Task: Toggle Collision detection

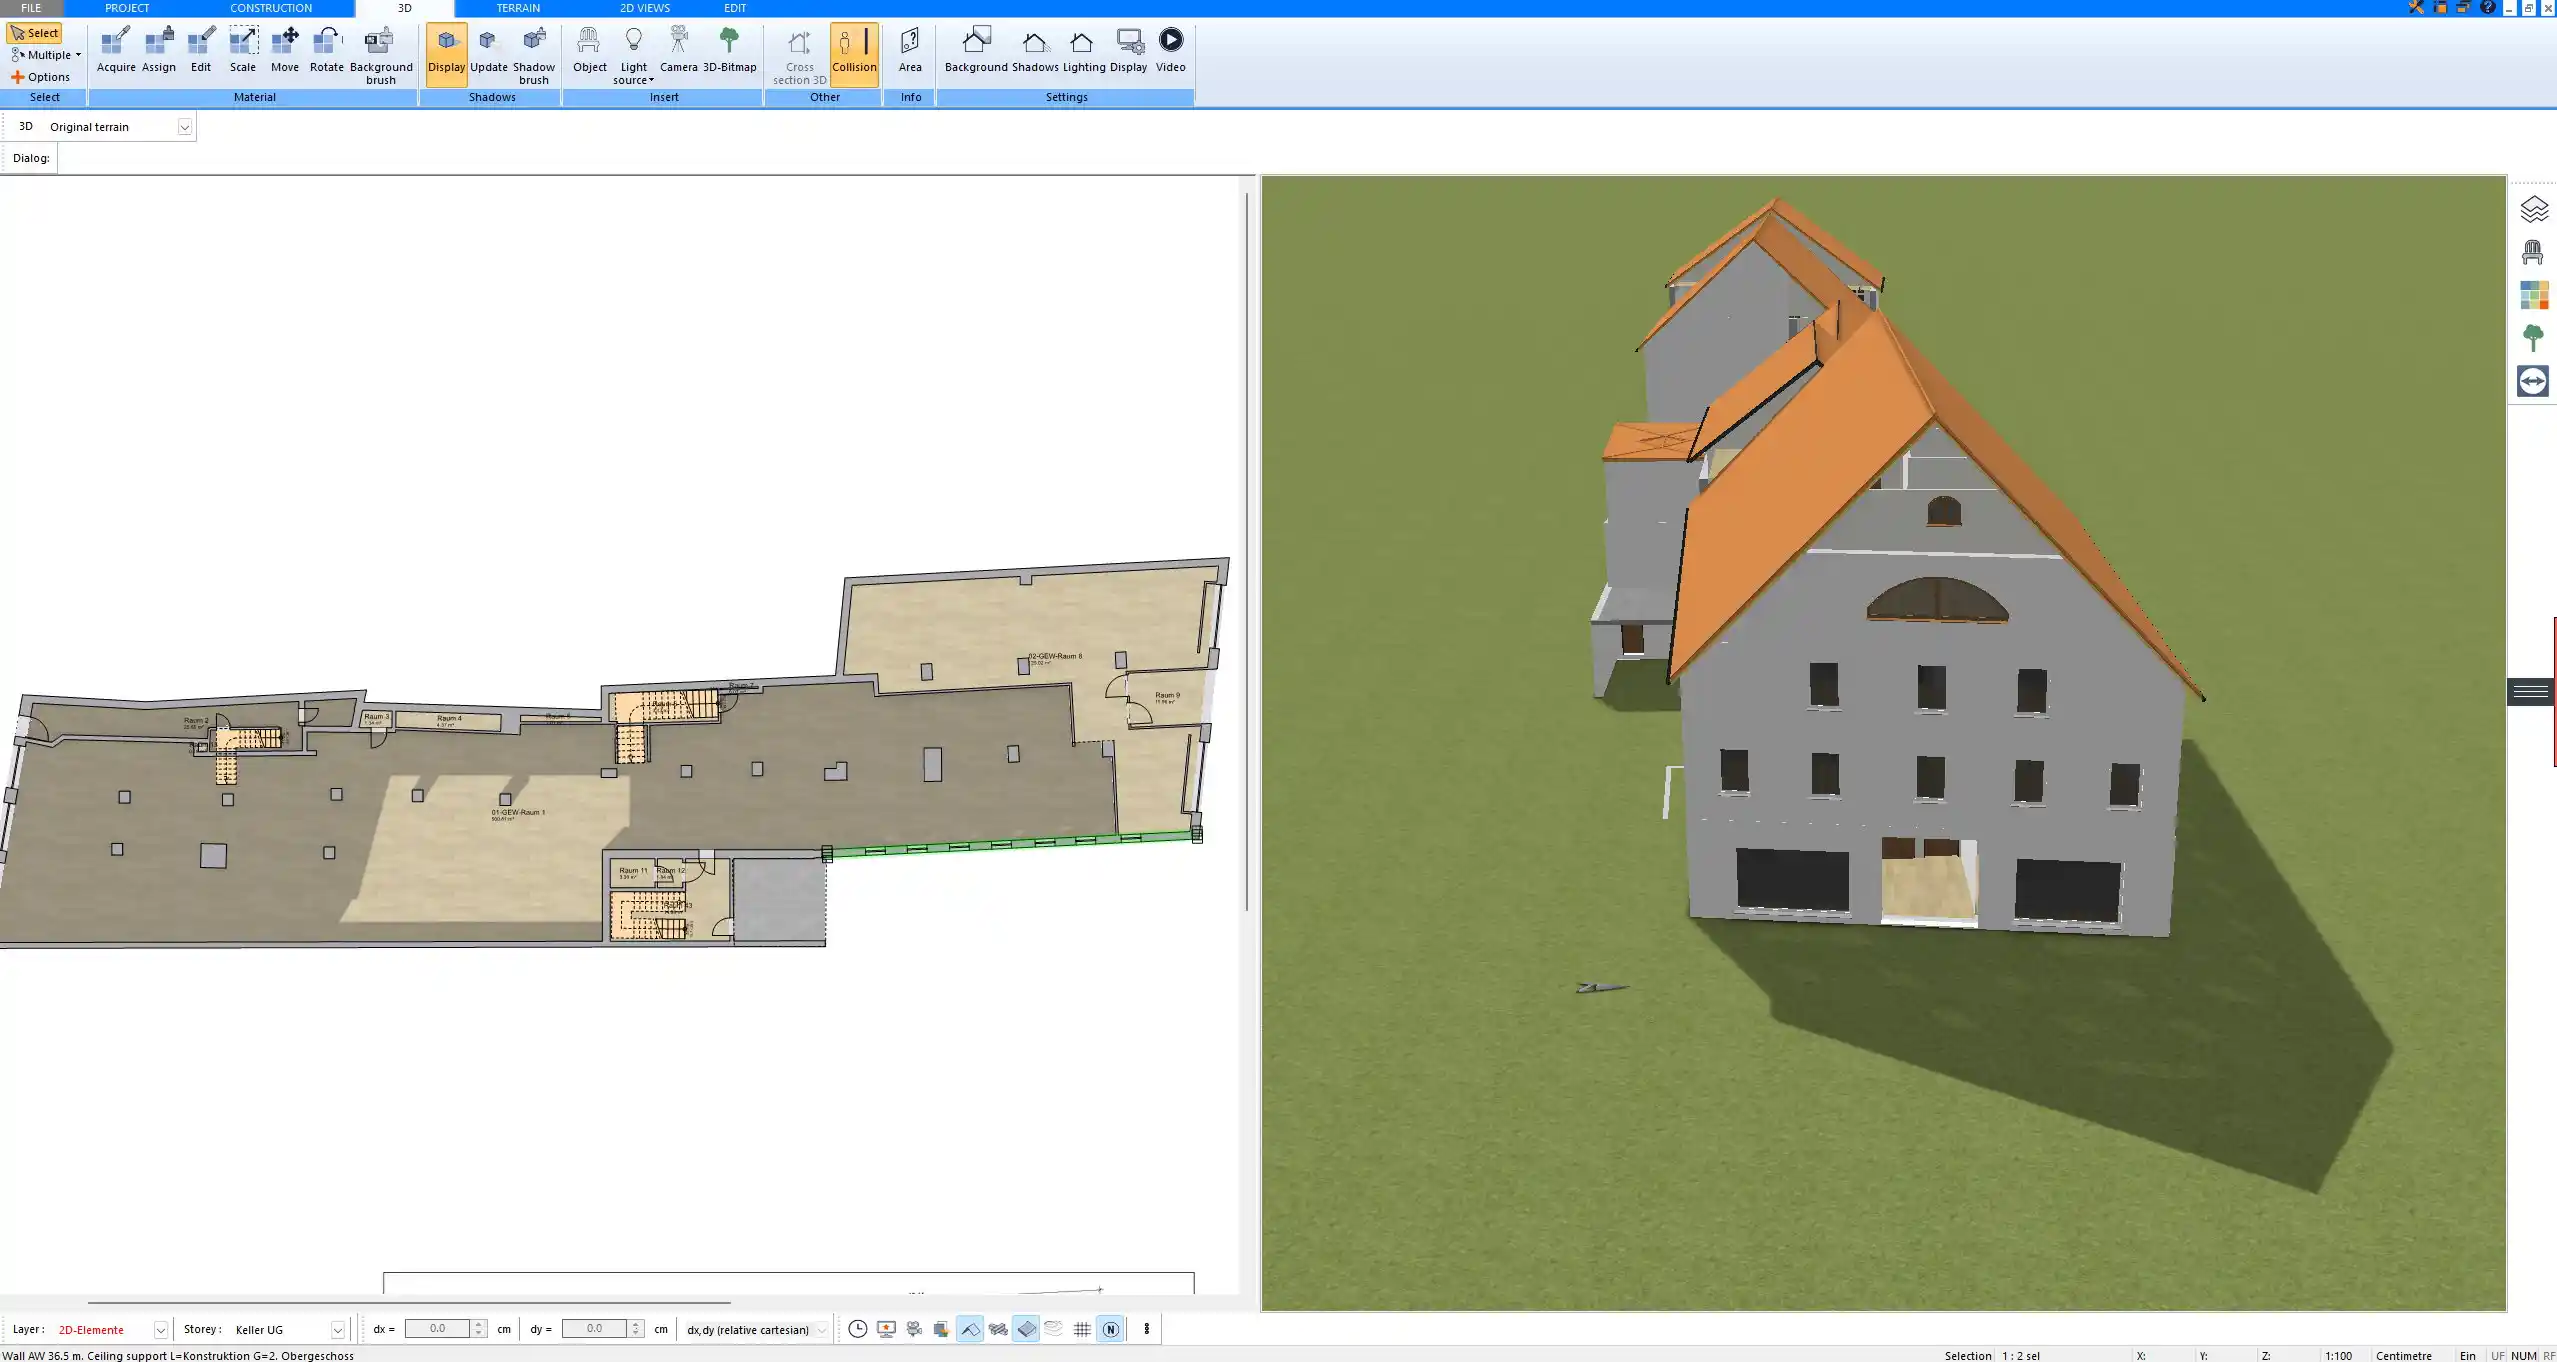Action: pyautogui.click(x=854, y=54)
